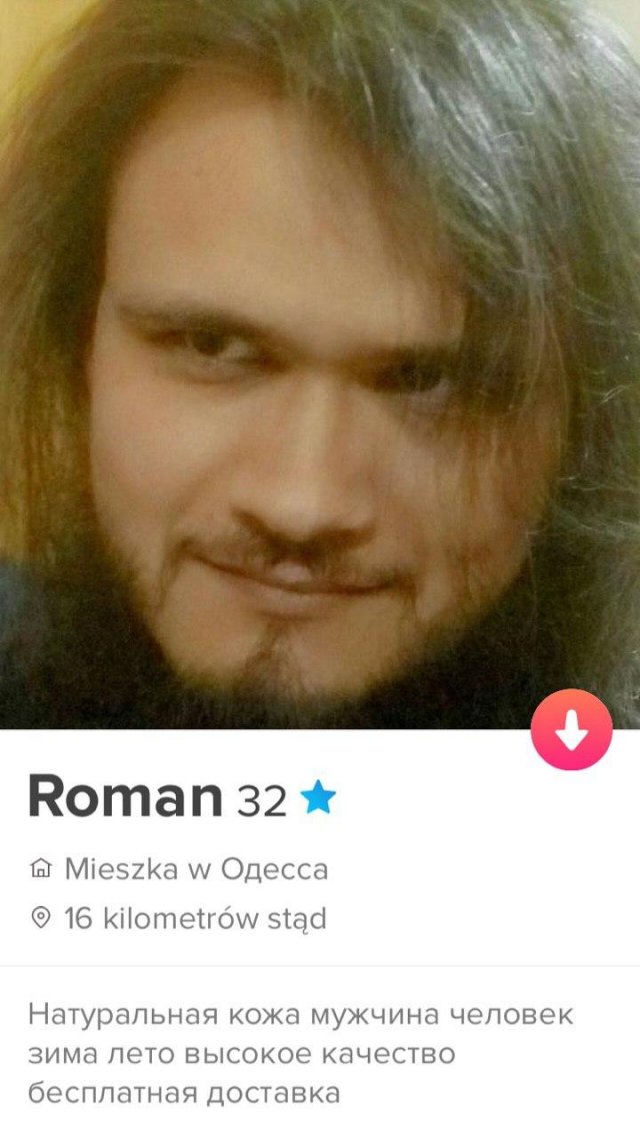This screenshot has height=1137, width=640.
Task: Tap the city name Одесса
Action: click(x=274, y=869)
